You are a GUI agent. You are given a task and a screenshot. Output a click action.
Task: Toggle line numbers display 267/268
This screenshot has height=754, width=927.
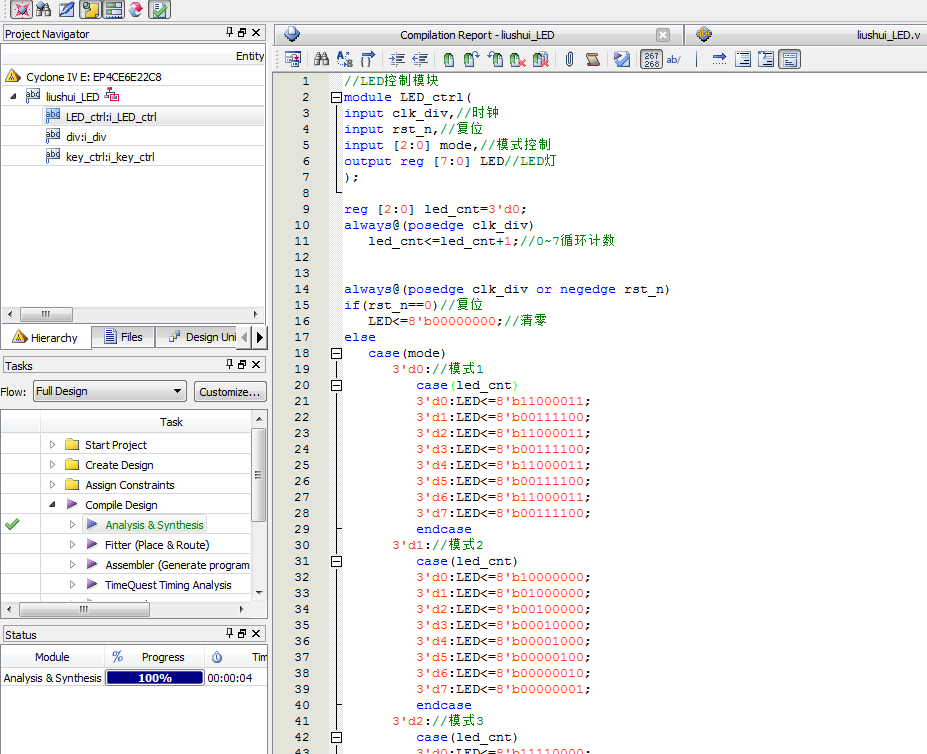[x=652, y=59]
